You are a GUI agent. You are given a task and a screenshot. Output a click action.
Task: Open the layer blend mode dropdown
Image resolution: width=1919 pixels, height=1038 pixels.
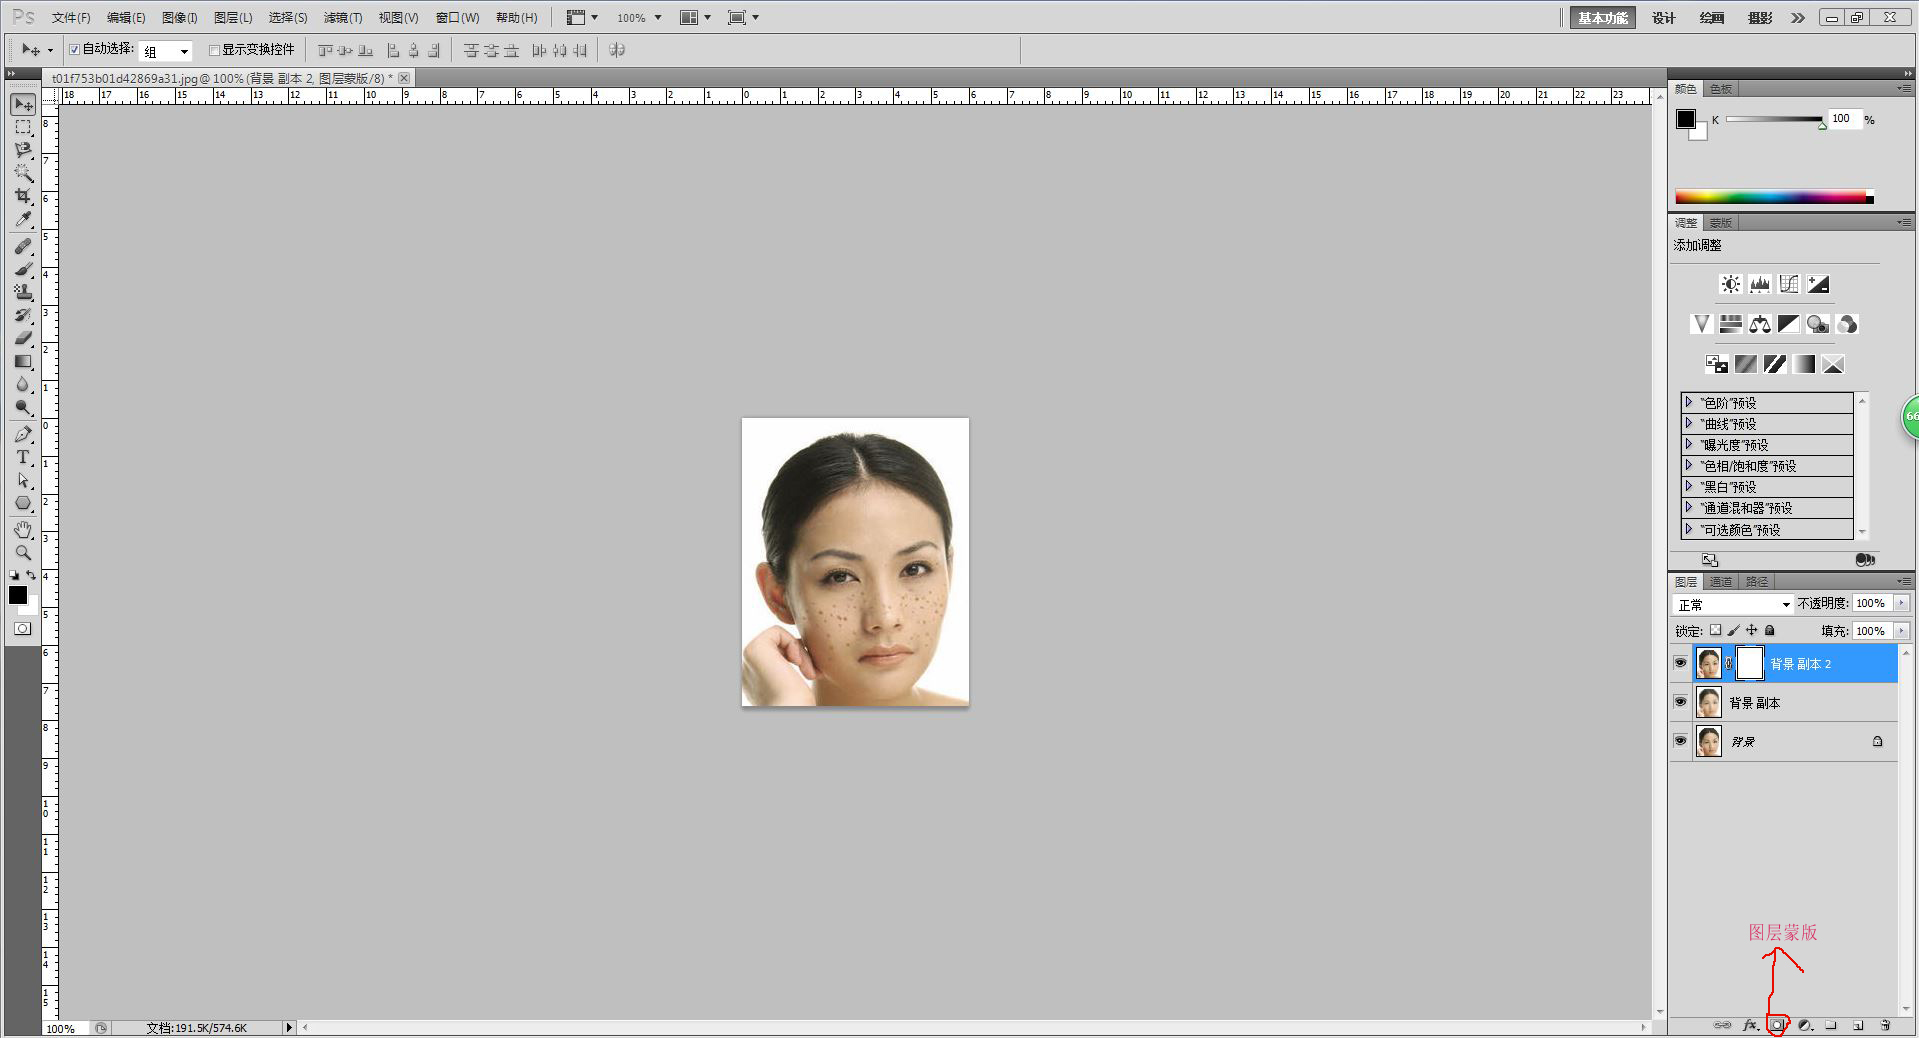click(x=1733, y=605)
